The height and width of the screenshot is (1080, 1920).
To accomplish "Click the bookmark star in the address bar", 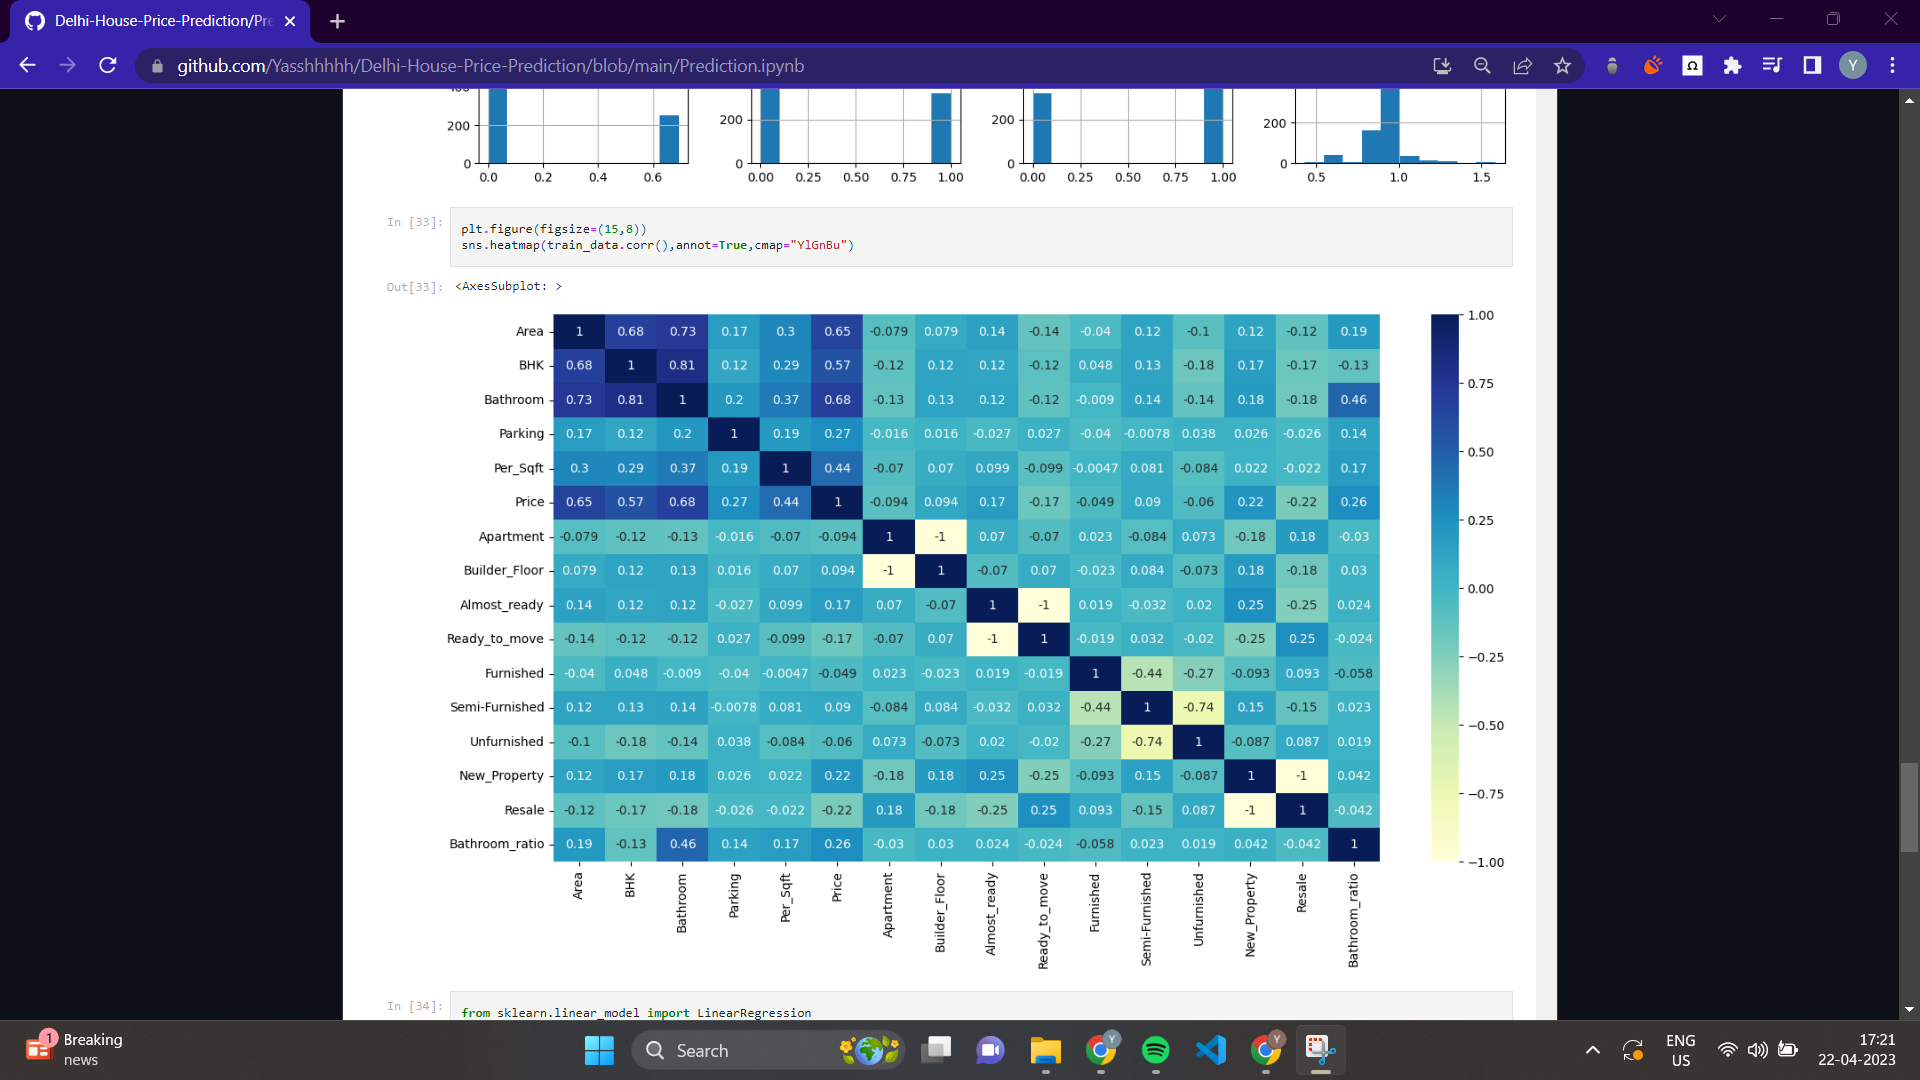I will pos(1561,65).
